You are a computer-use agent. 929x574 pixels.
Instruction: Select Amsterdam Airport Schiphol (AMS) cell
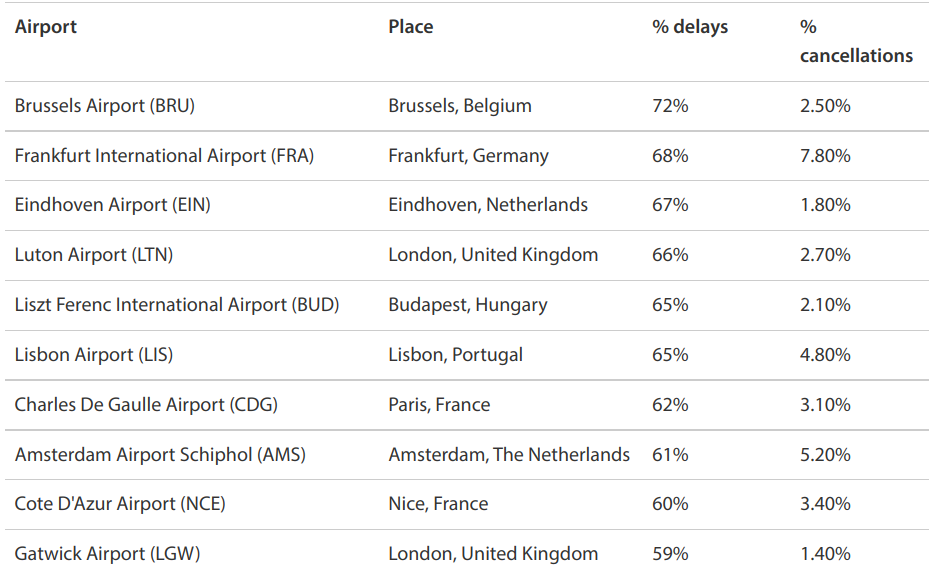(x=160, y=455)
